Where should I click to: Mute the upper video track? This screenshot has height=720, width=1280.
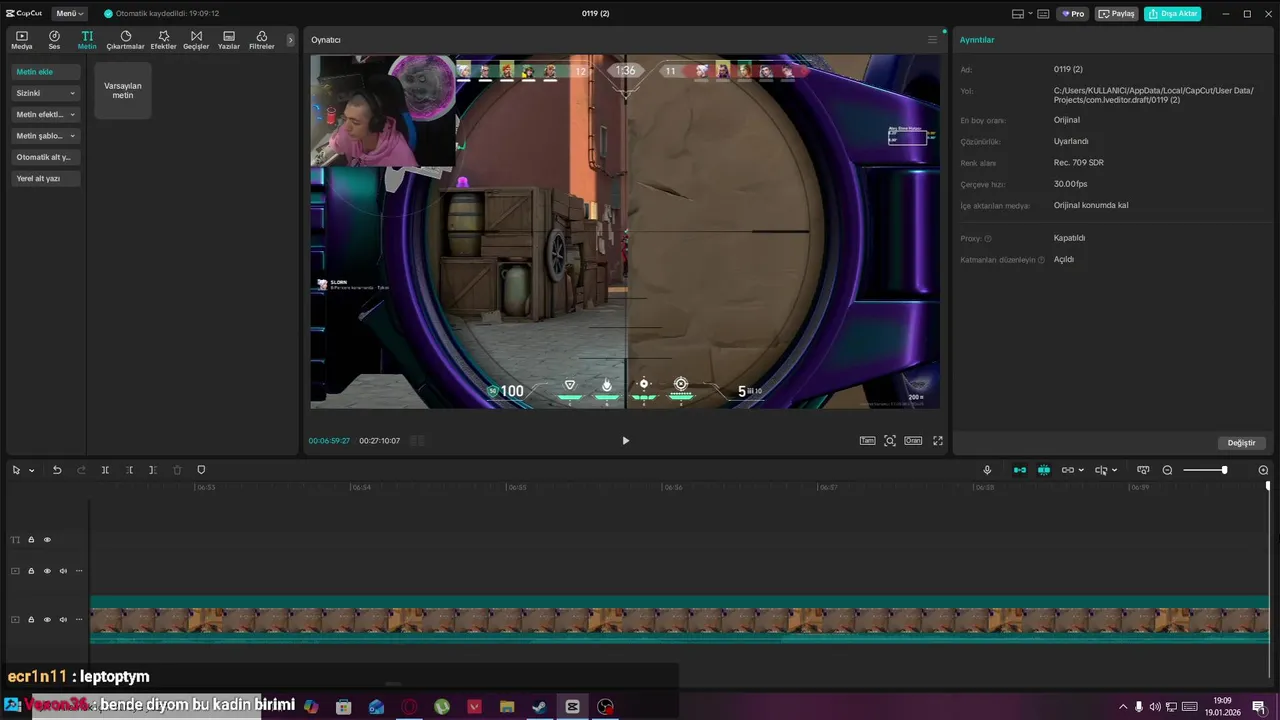63,571
